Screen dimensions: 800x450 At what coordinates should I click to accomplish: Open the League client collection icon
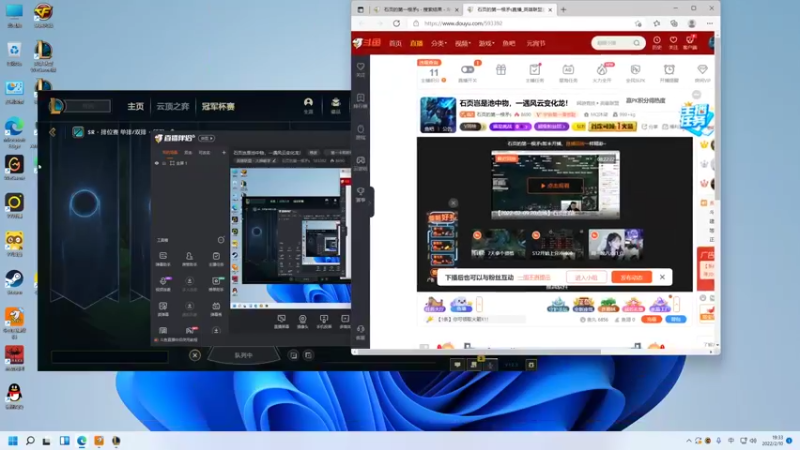tap(336, 105)
